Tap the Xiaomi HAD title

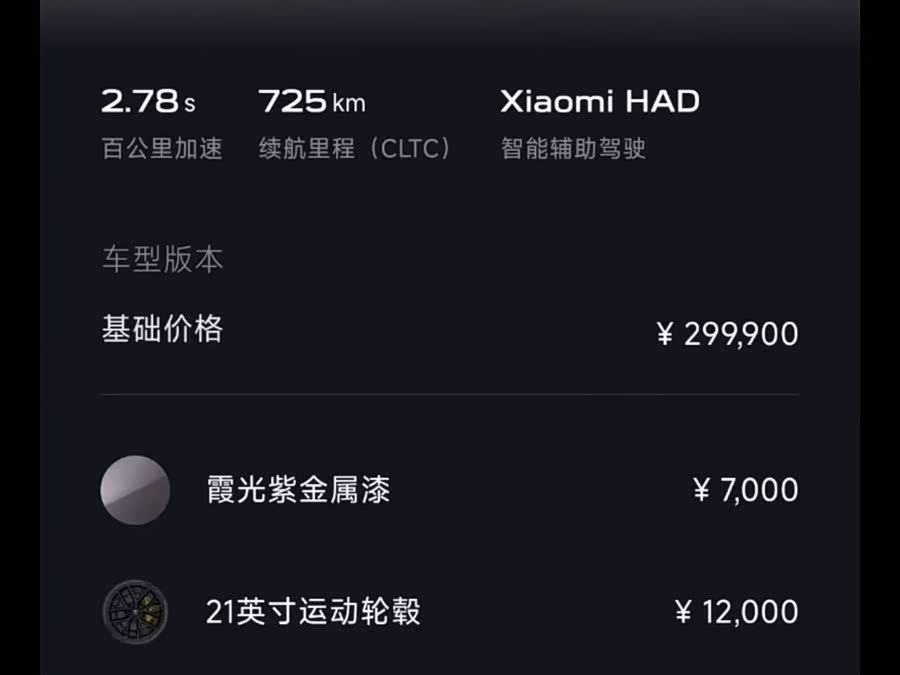click(x=599, y=101)
